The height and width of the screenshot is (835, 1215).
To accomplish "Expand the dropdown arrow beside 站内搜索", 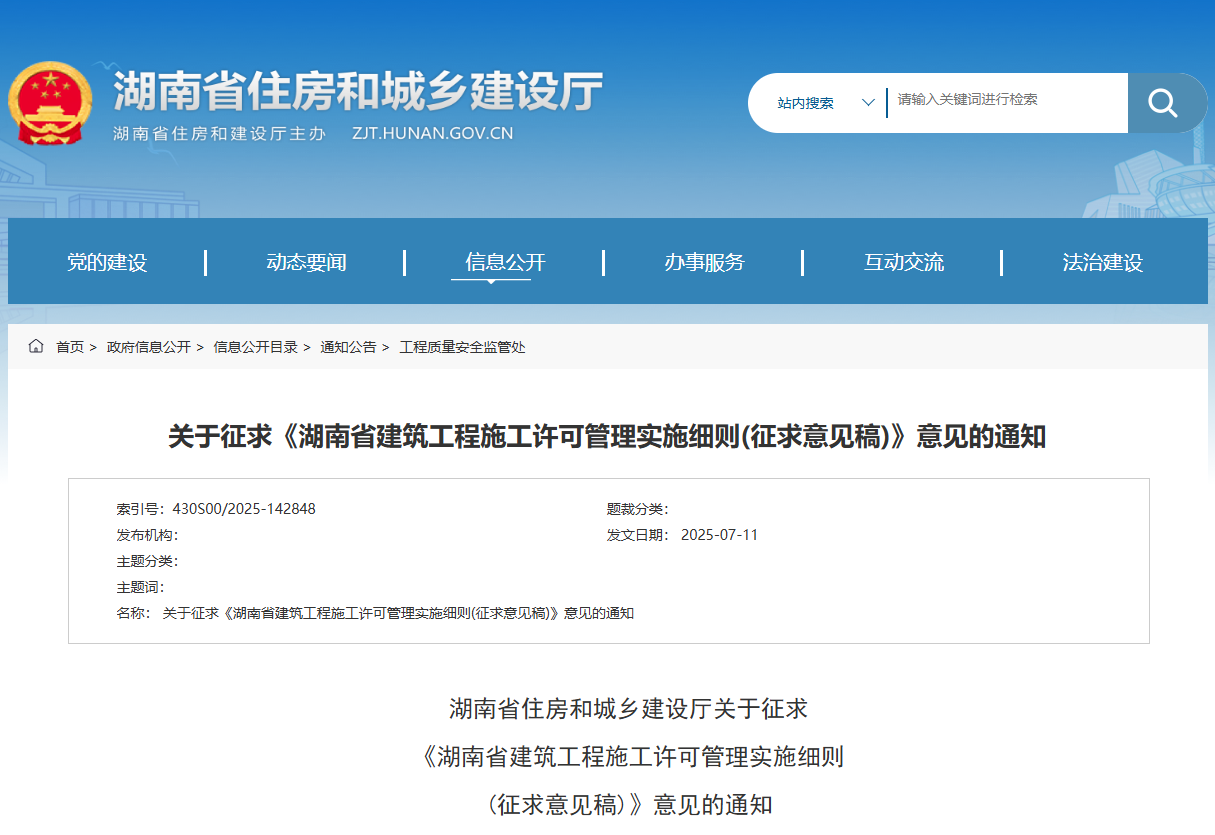I will click(866, 102).
